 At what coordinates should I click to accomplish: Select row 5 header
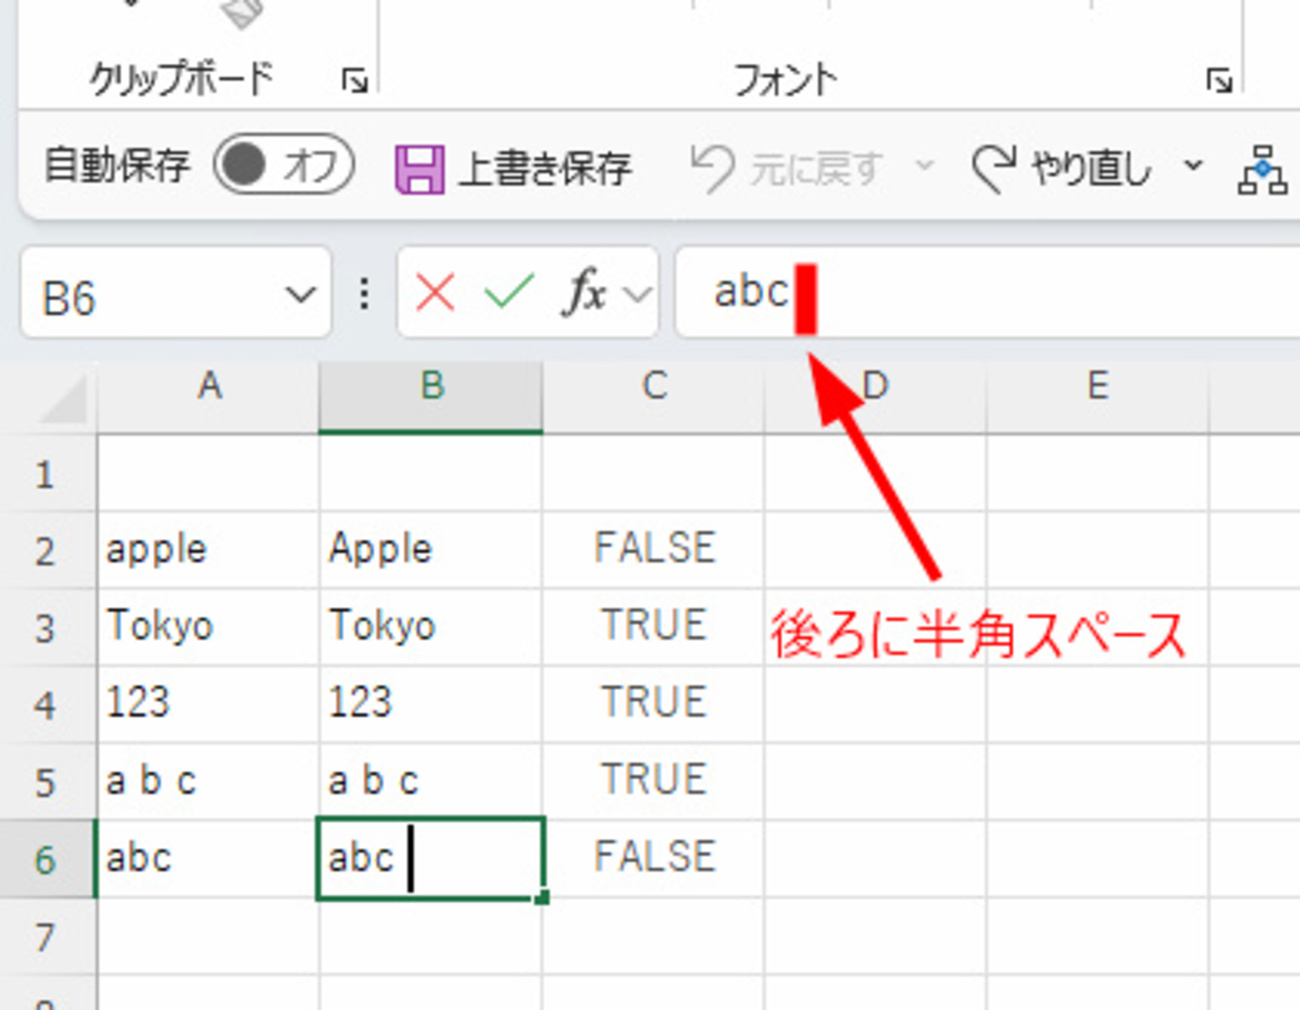point(46,782)
